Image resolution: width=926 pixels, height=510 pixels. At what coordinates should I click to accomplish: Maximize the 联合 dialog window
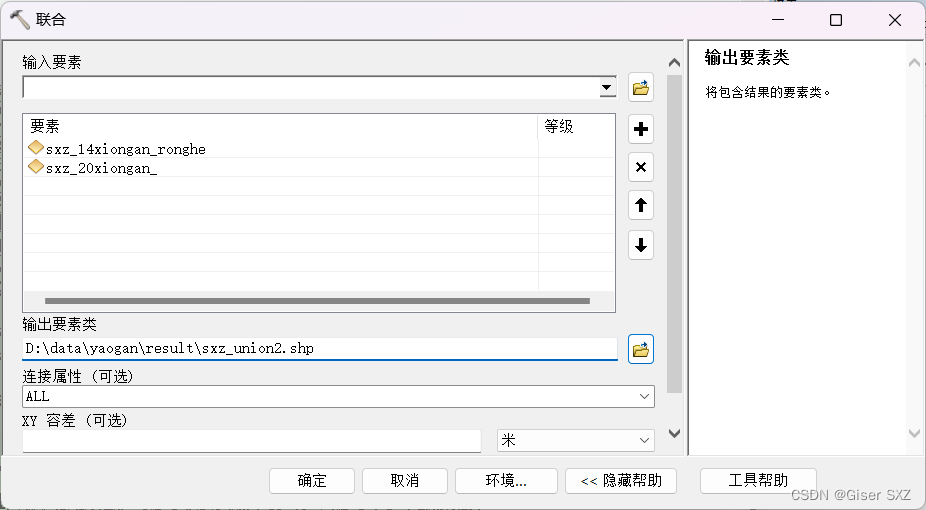836,20
